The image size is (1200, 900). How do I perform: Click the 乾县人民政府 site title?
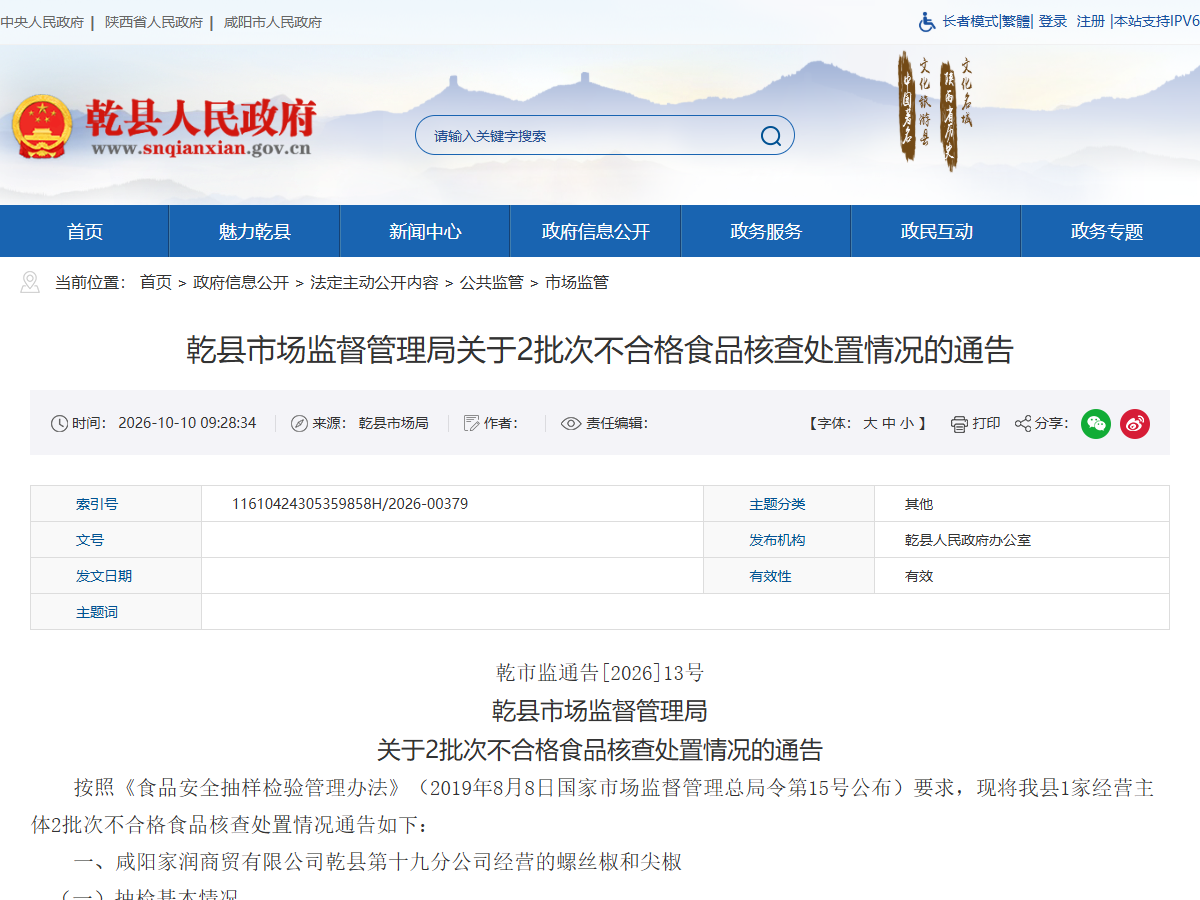201,118
